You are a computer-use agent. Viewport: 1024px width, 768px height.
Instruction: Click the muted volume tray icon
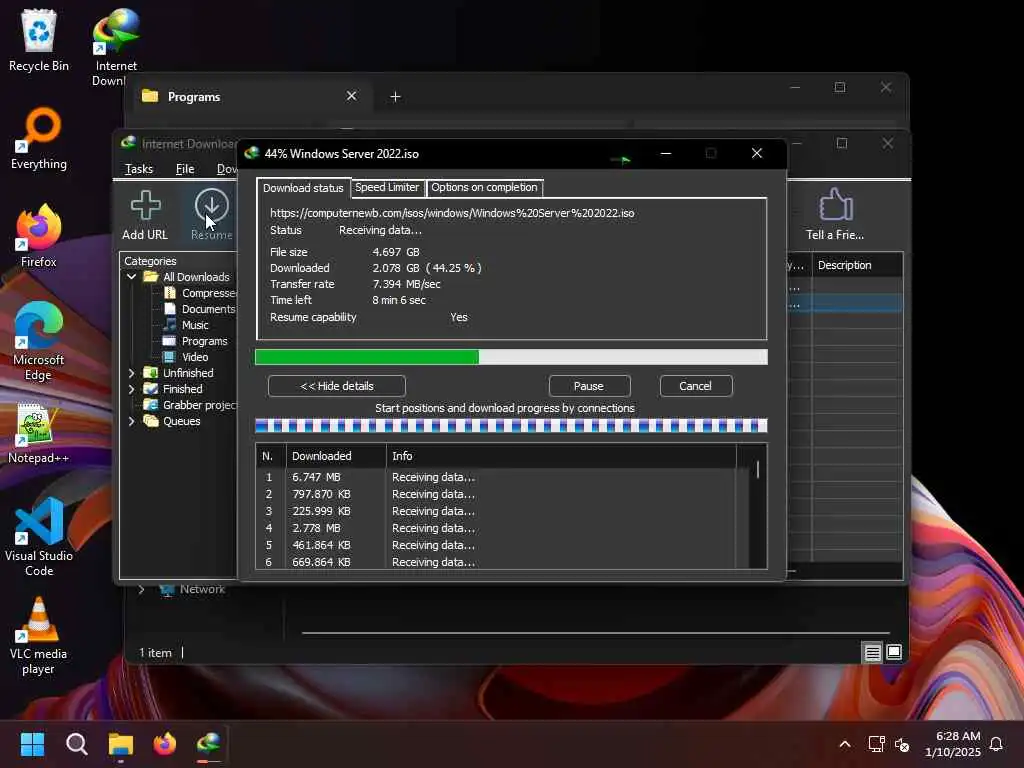coord(902,744)
